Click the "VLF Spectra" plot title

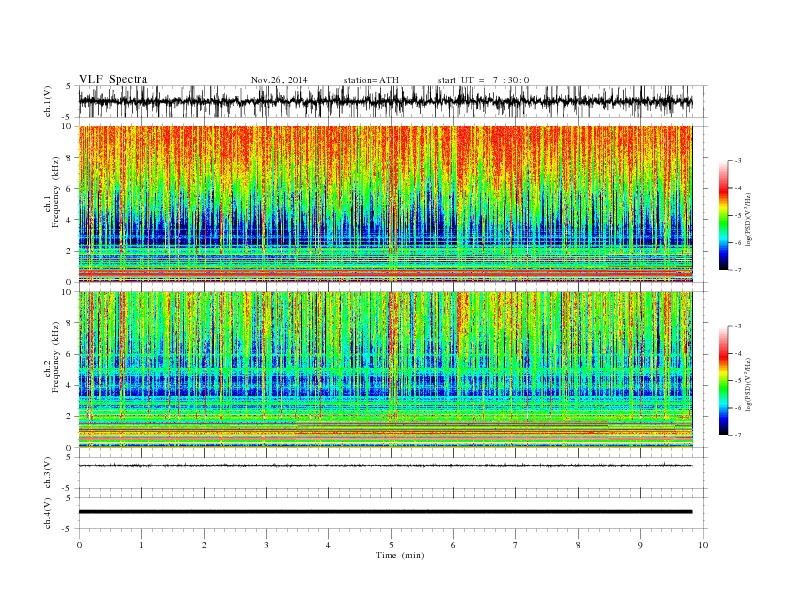[x=113, y=79]
